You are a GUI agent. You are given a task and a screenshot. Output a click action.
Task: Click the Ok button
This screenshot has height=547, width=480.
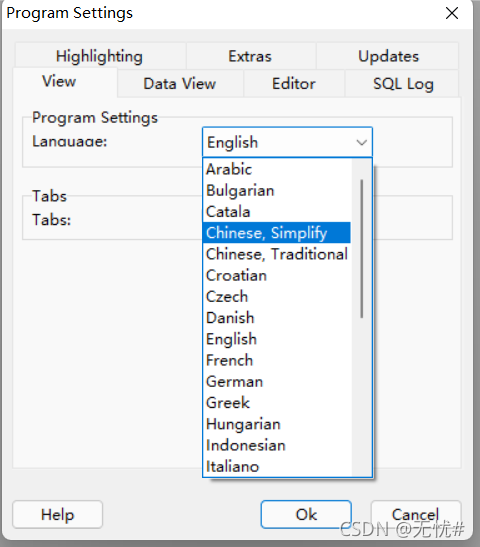(306, 514)
